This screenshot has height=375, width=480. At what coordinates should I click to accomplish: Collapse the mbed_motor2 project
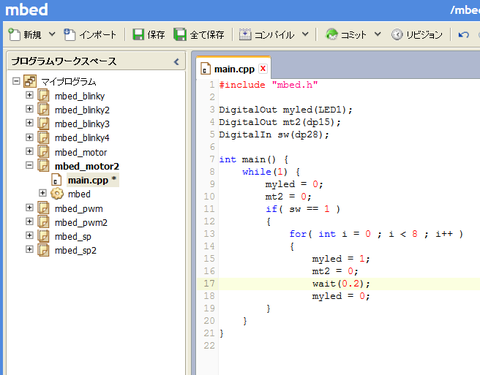pos(29,165)
